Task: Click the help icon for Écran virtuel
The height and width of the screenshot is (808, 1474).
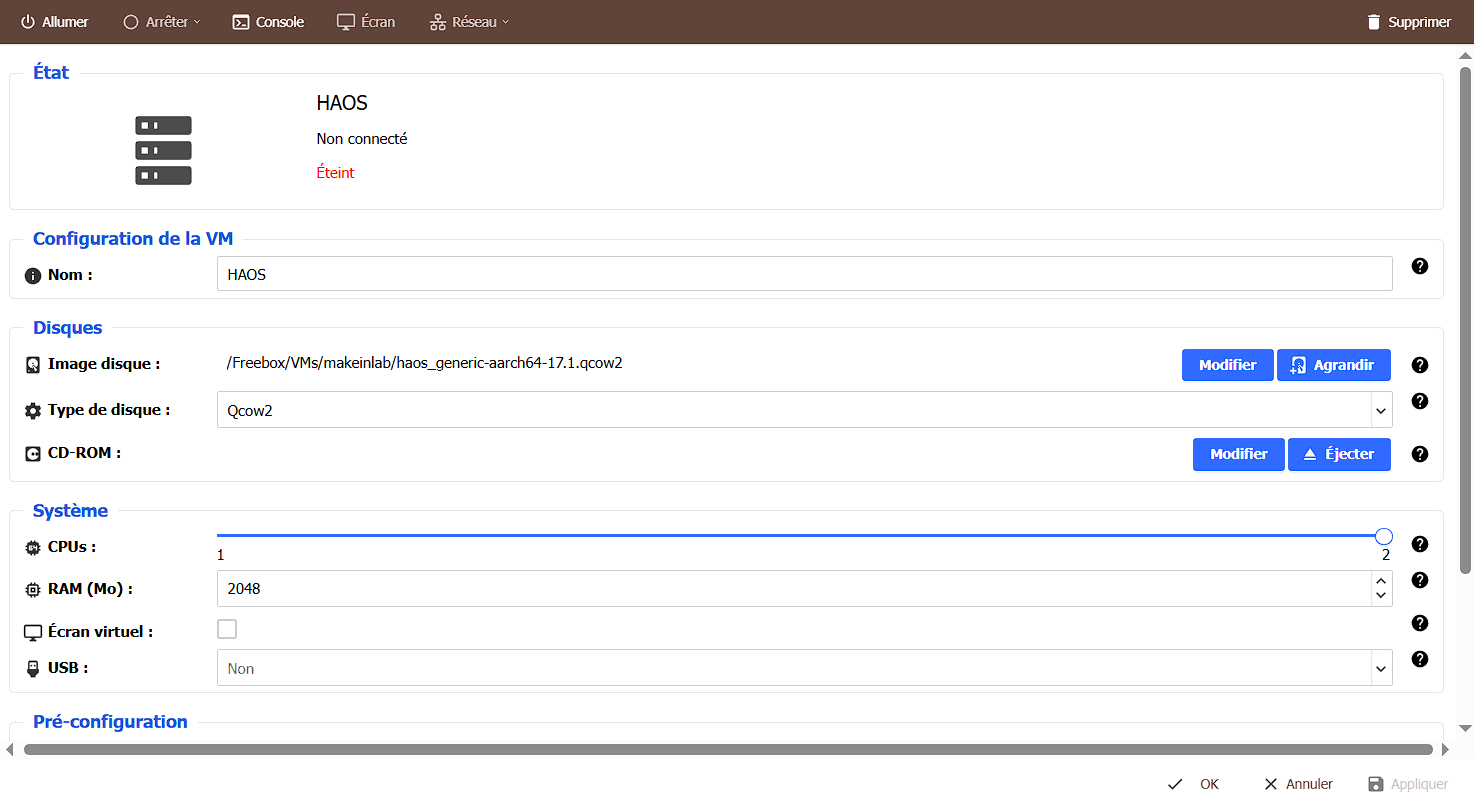Action: [x=1419, y=623]
